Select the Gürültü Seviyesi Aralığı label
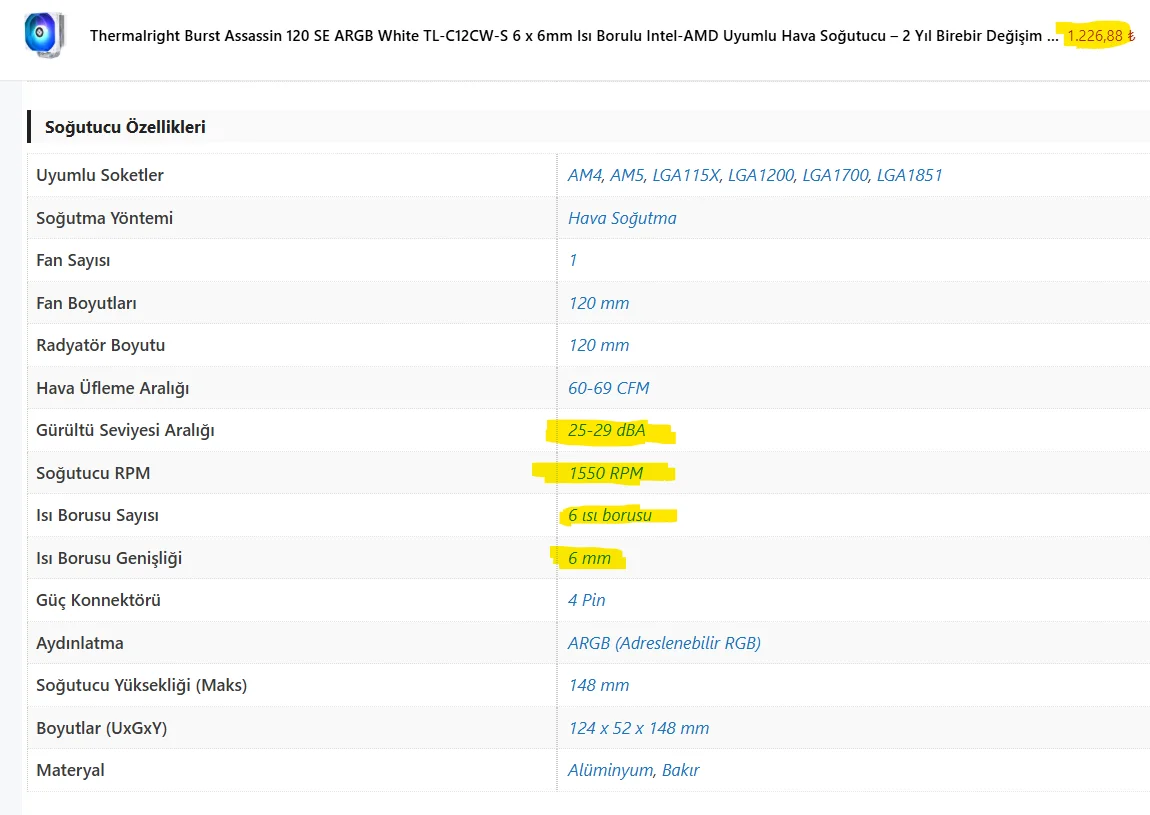The height and width of the screenshot is (815, 1150). click(x=125, y=431)
